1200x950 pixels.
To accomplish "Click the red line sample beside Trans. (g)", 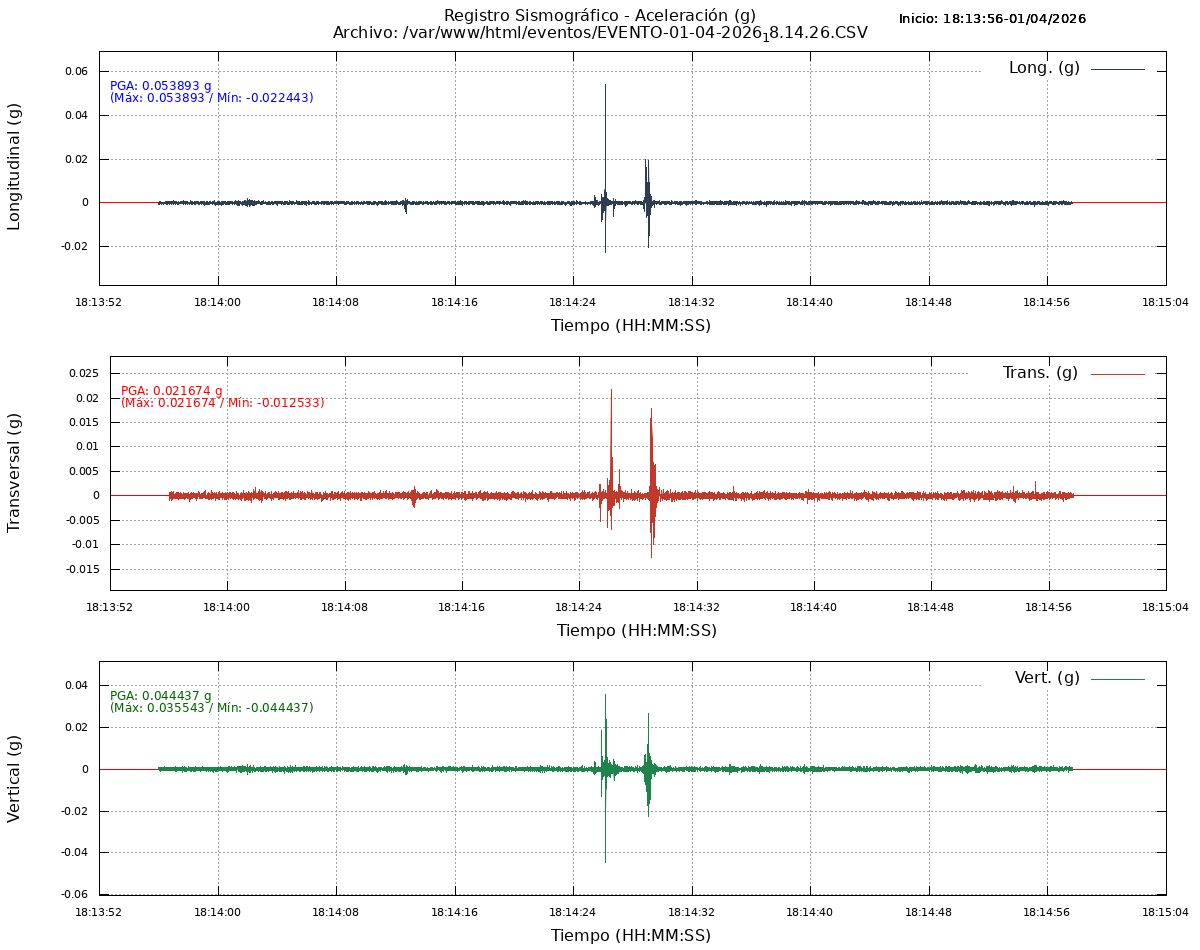I will [x=1117, y=374].
